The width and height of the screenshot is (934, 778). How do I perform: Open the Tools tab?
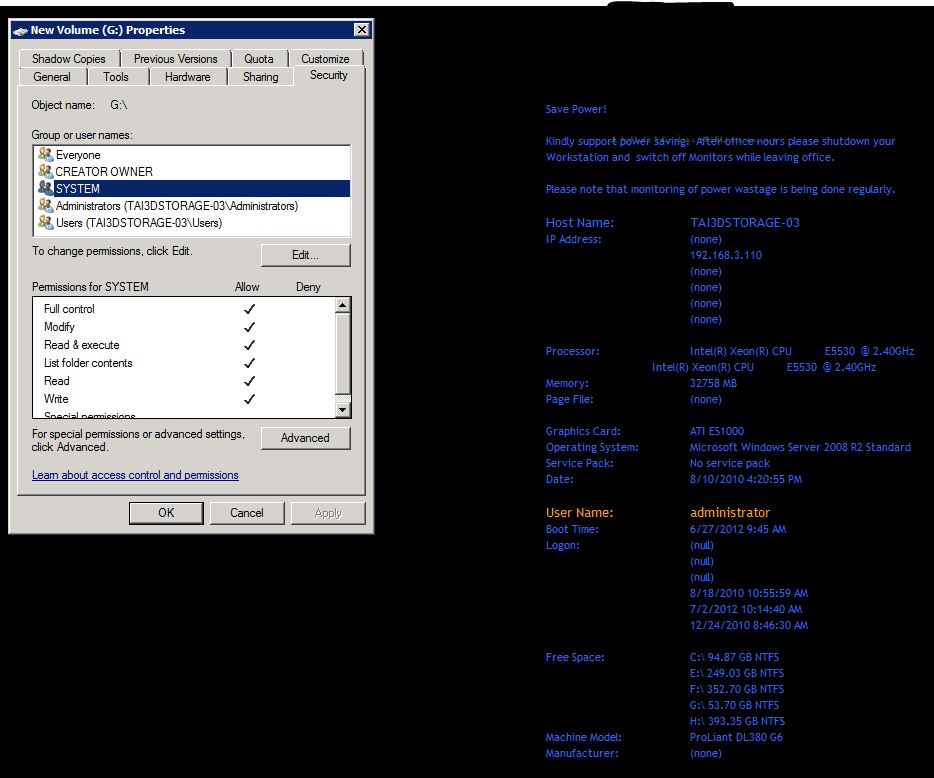(x=116, y=77)
